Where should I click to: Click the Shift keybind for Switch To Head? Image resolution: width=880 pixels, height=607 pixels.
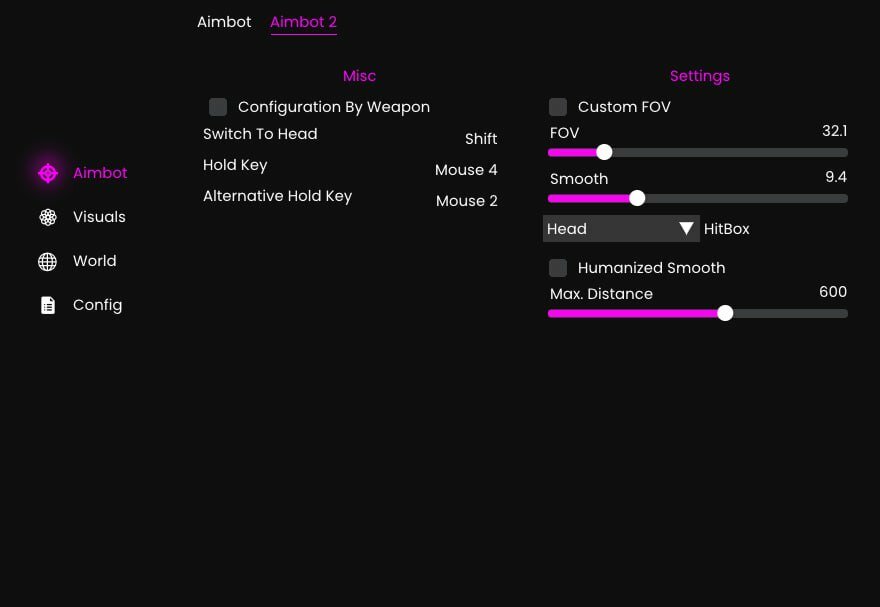click(481, 139)
